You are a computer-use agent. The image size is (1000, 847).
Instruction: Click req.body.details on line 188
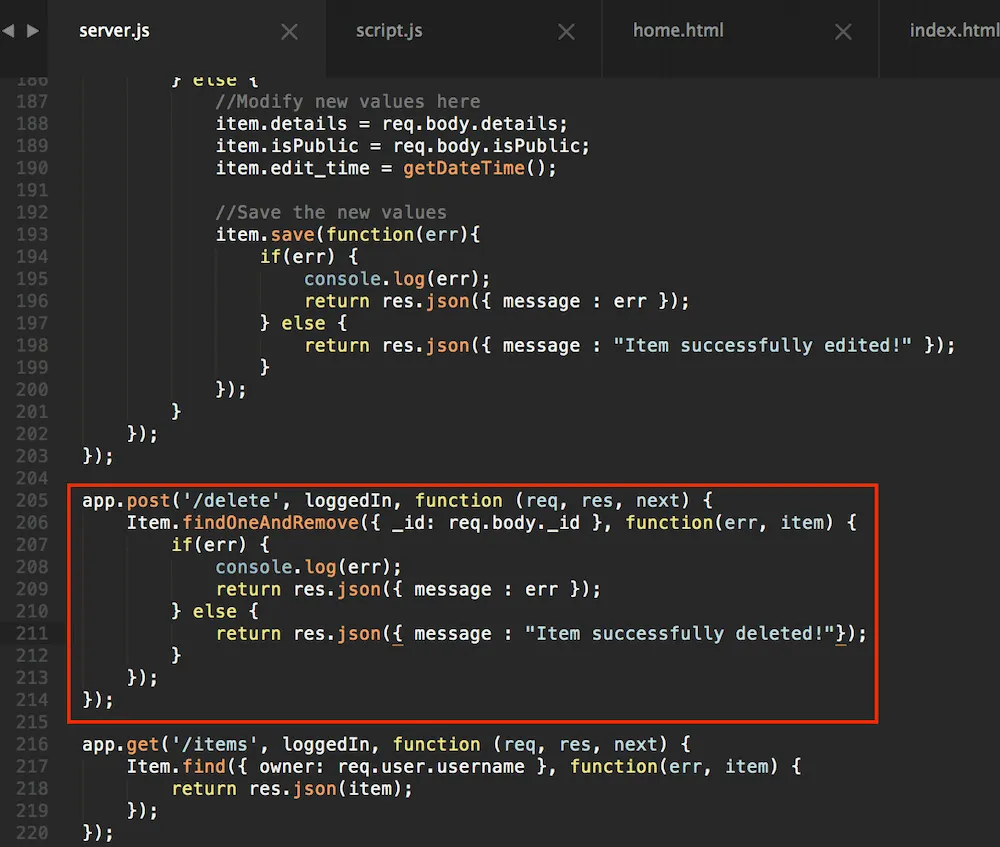[x=469, y=124]
